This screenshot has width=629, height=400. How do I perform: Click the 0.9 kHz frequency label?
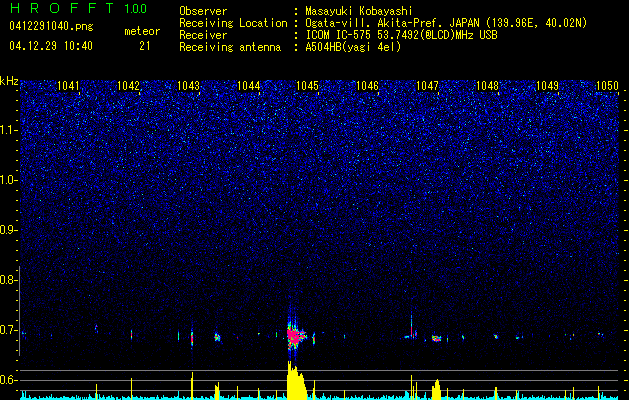[8, 230]
